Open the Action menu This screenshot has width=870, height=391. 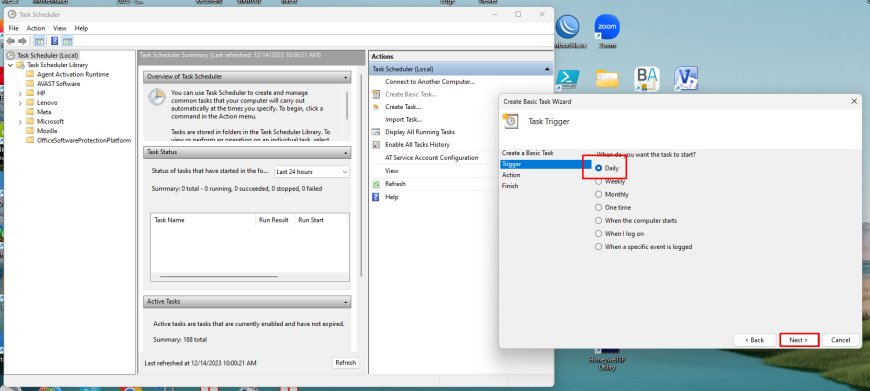click(36, 28)
